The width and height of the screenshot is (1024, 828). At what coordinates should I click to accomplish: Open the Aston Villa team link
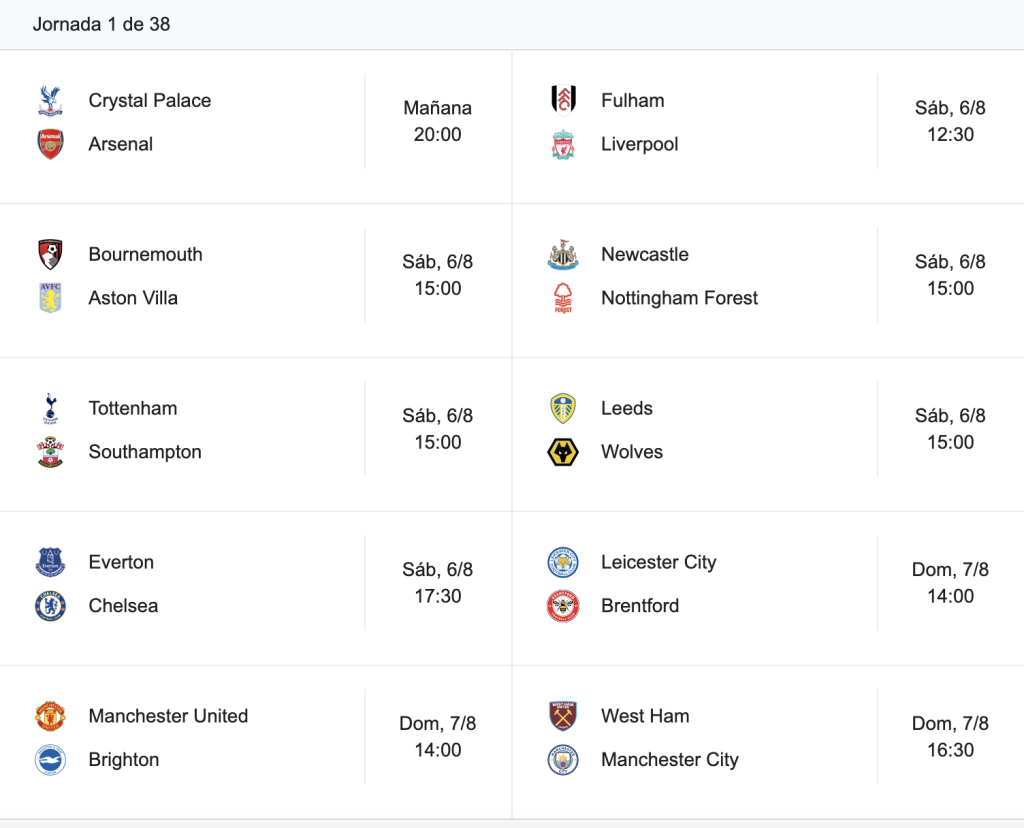pyautogui.click(x=133, y=298)
